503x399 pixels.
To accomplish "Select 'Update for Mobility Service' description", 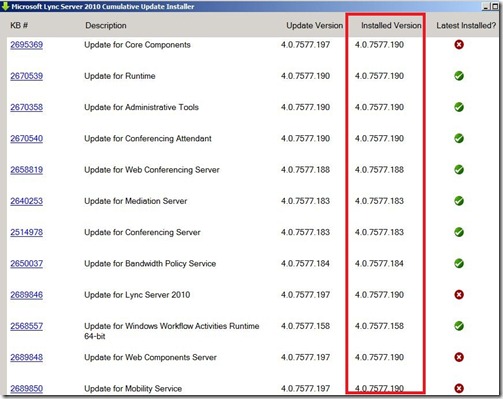I will coord(133,389).
